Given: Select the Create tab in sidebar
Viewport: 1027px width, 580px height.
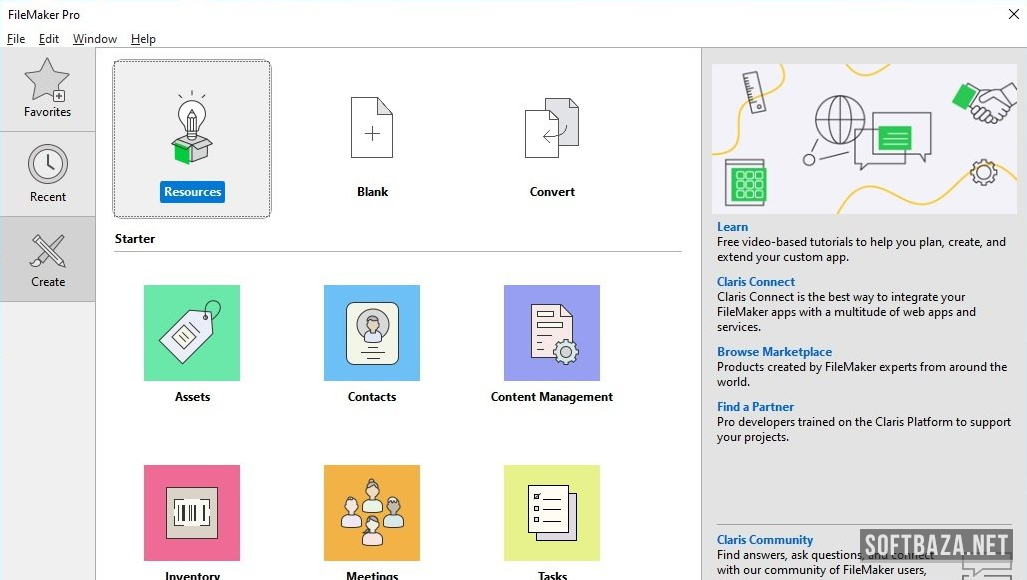Looking at the screenshot, I should (x=47, y=259).
